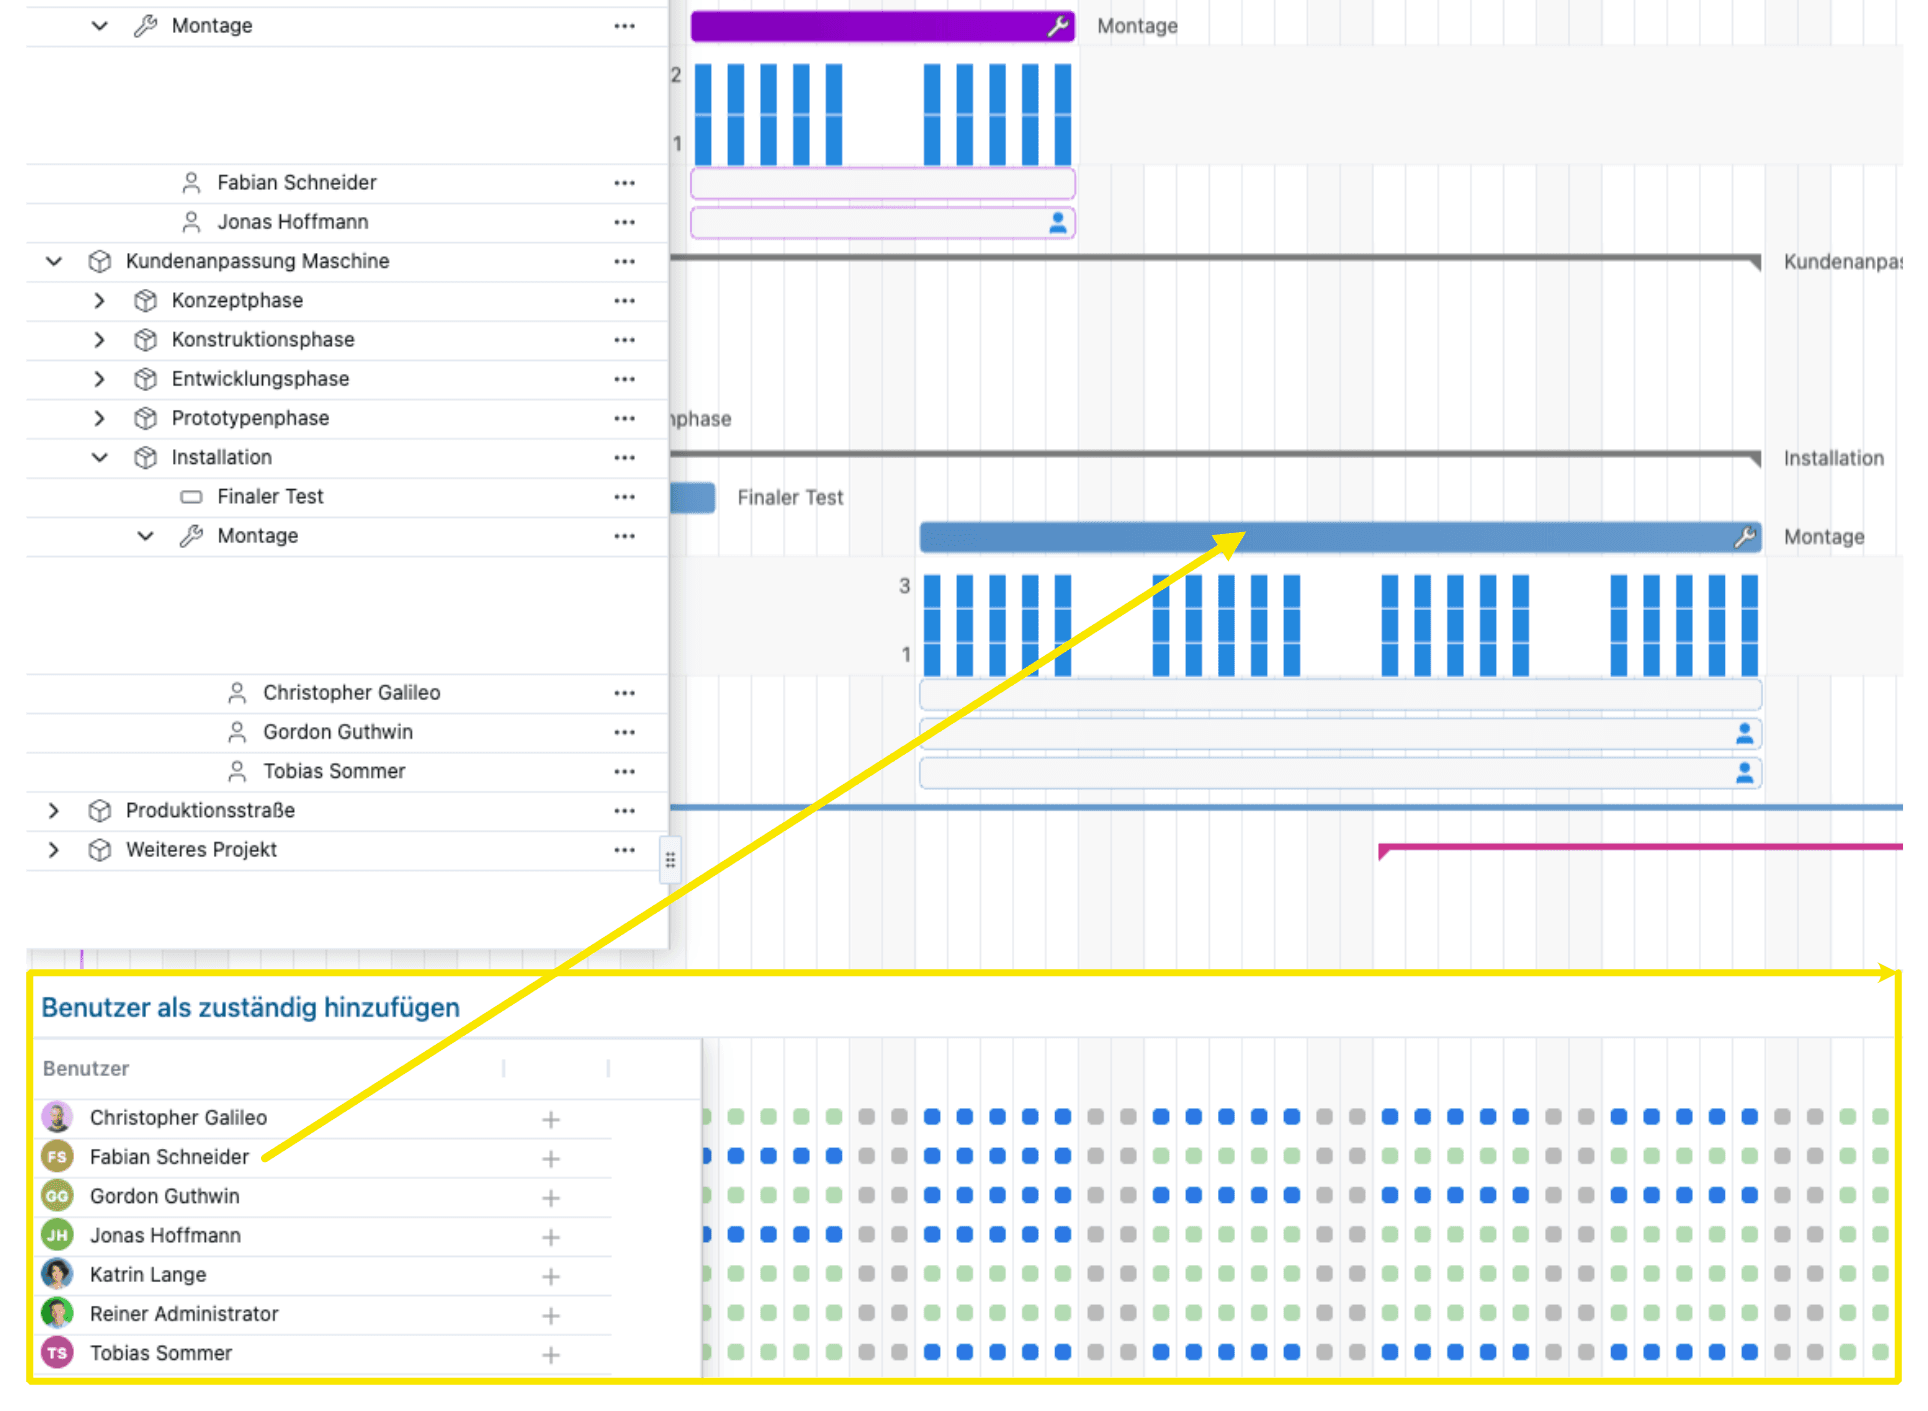The image size is (1928, 1411).
Task: Click the package icon next to Entwicklungsphase
Action: pos(146,379)
